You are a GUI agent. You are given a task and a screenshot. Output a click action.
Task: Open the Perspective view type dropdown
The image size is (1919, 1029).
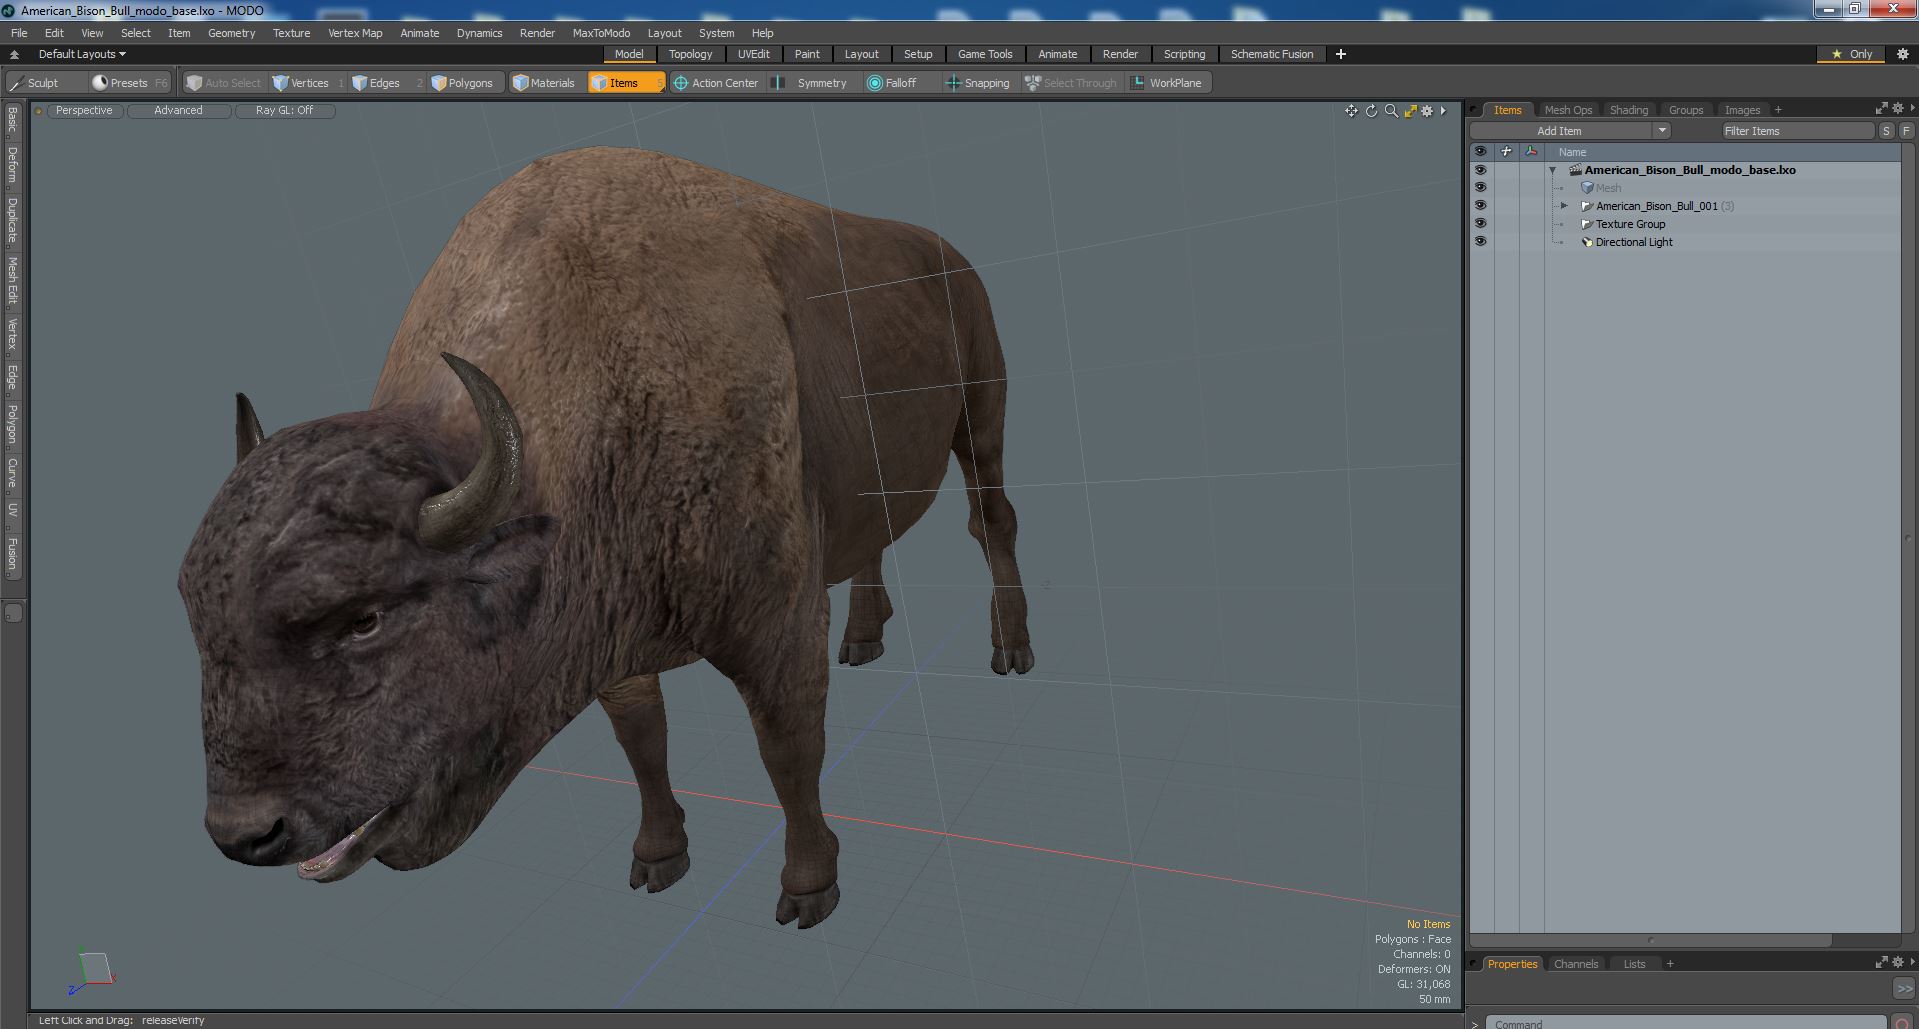pos(84,111)
